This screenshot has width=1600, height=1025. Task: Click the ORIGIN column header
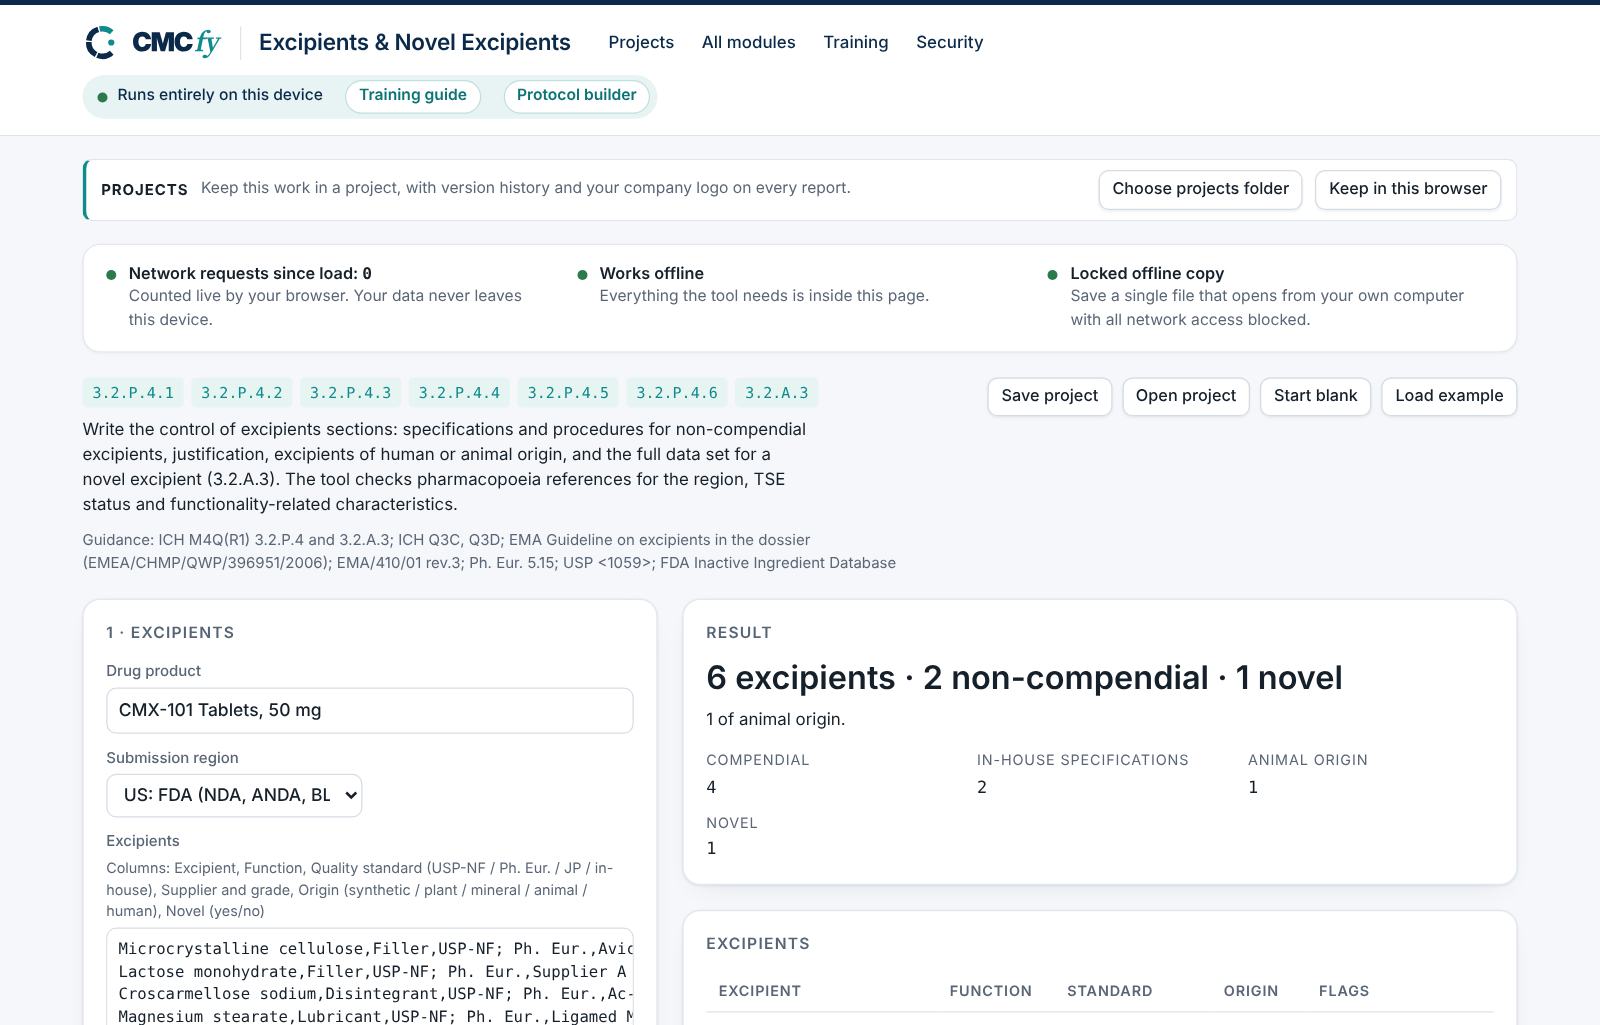coord(1251,991)
